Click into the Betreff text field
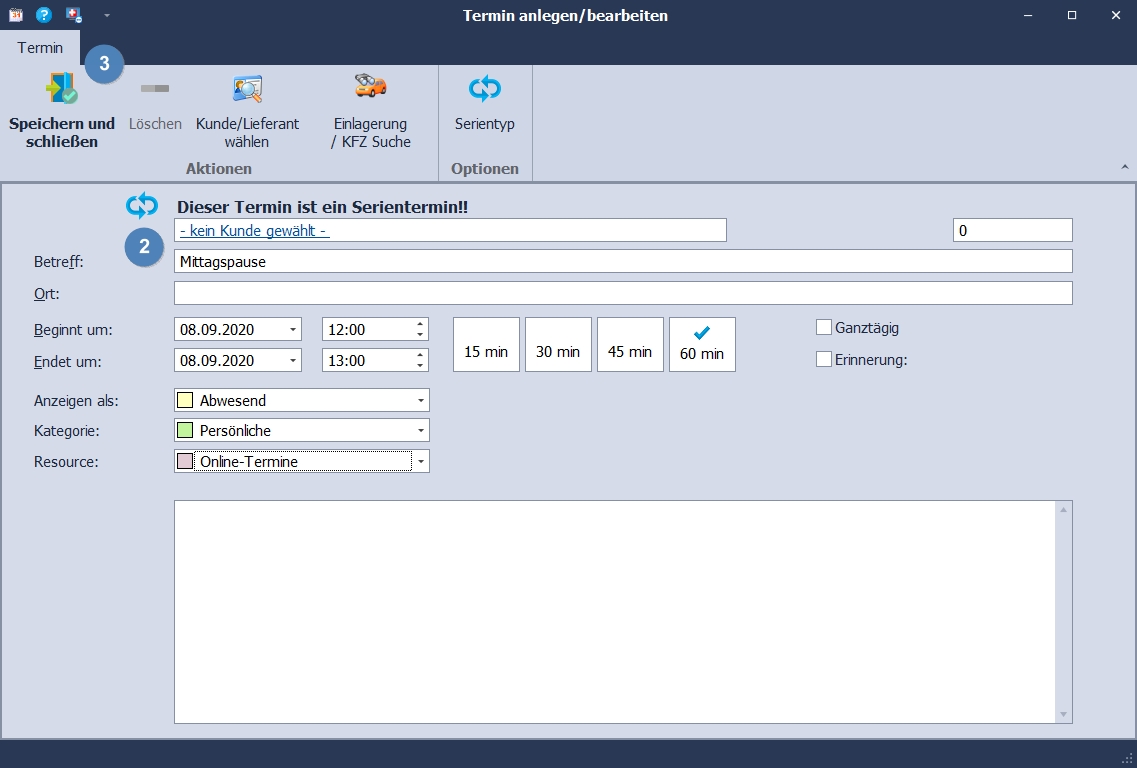This screenshot has height=768, width=1137. click(x=622, y=262)
